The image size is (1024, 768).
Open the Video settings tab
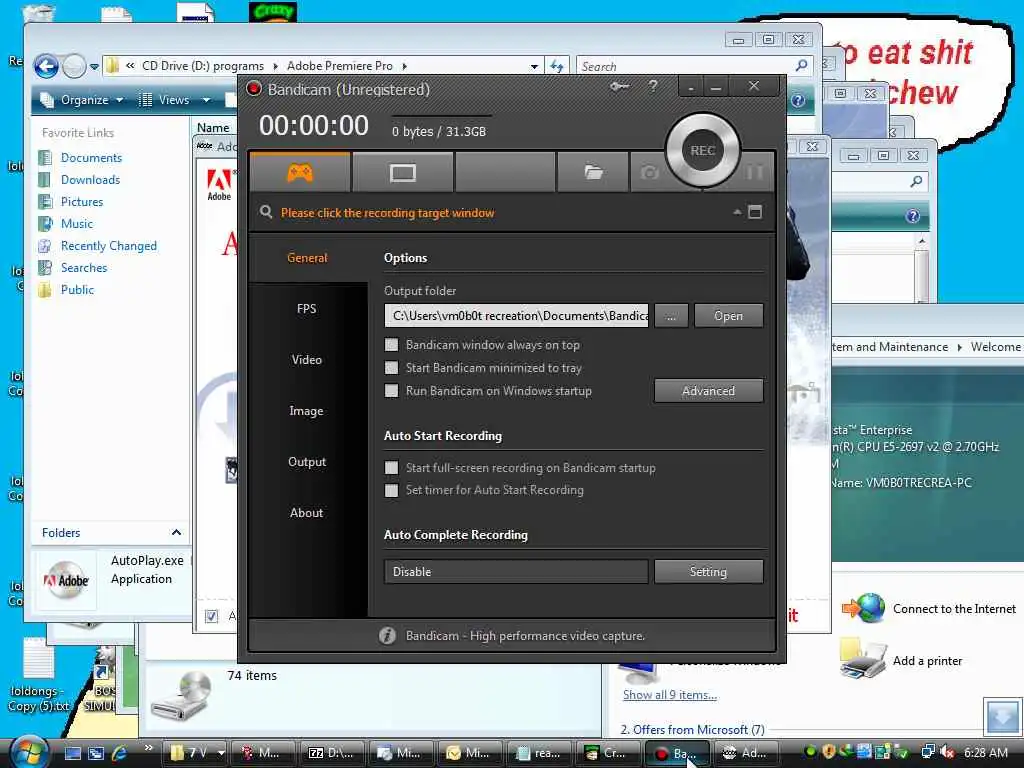tap(307, 360)
